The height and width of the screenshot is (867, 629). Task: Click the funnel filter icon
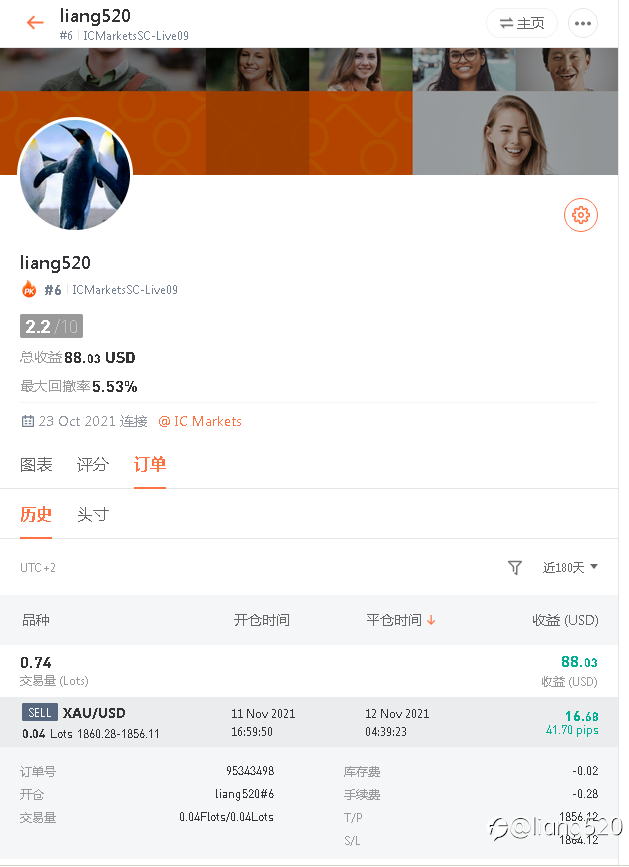point(515,567)
